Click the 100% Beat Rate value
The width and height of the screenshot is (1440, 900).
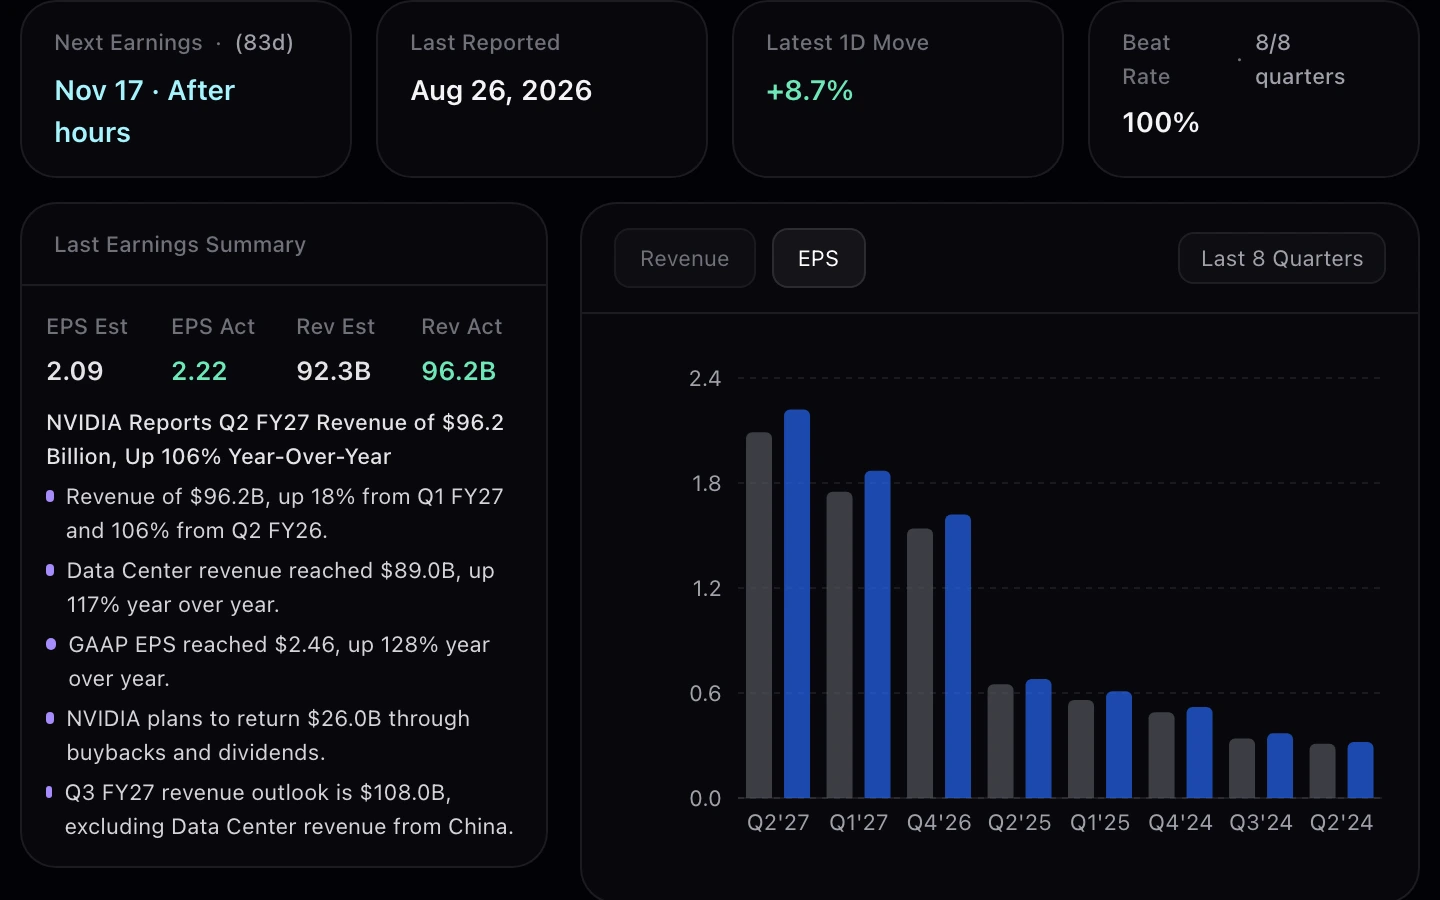1160,122
